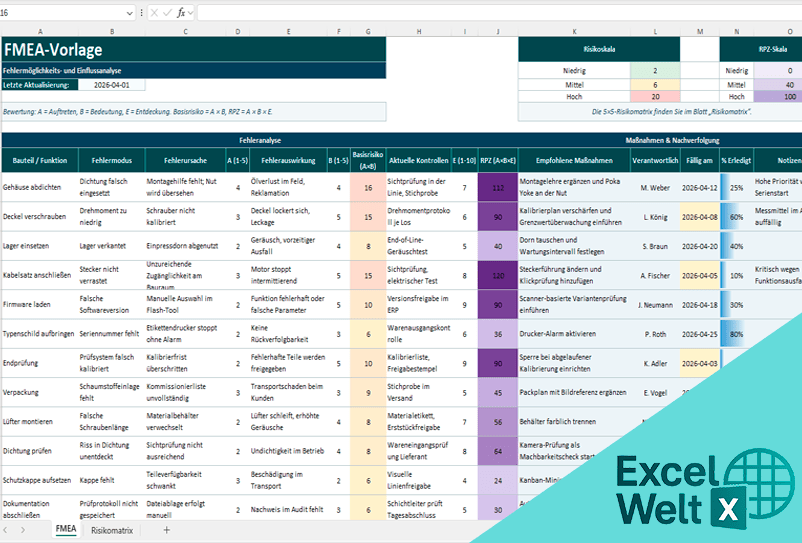Click the formula bar input field
The image size is (802, 543).
500,13
